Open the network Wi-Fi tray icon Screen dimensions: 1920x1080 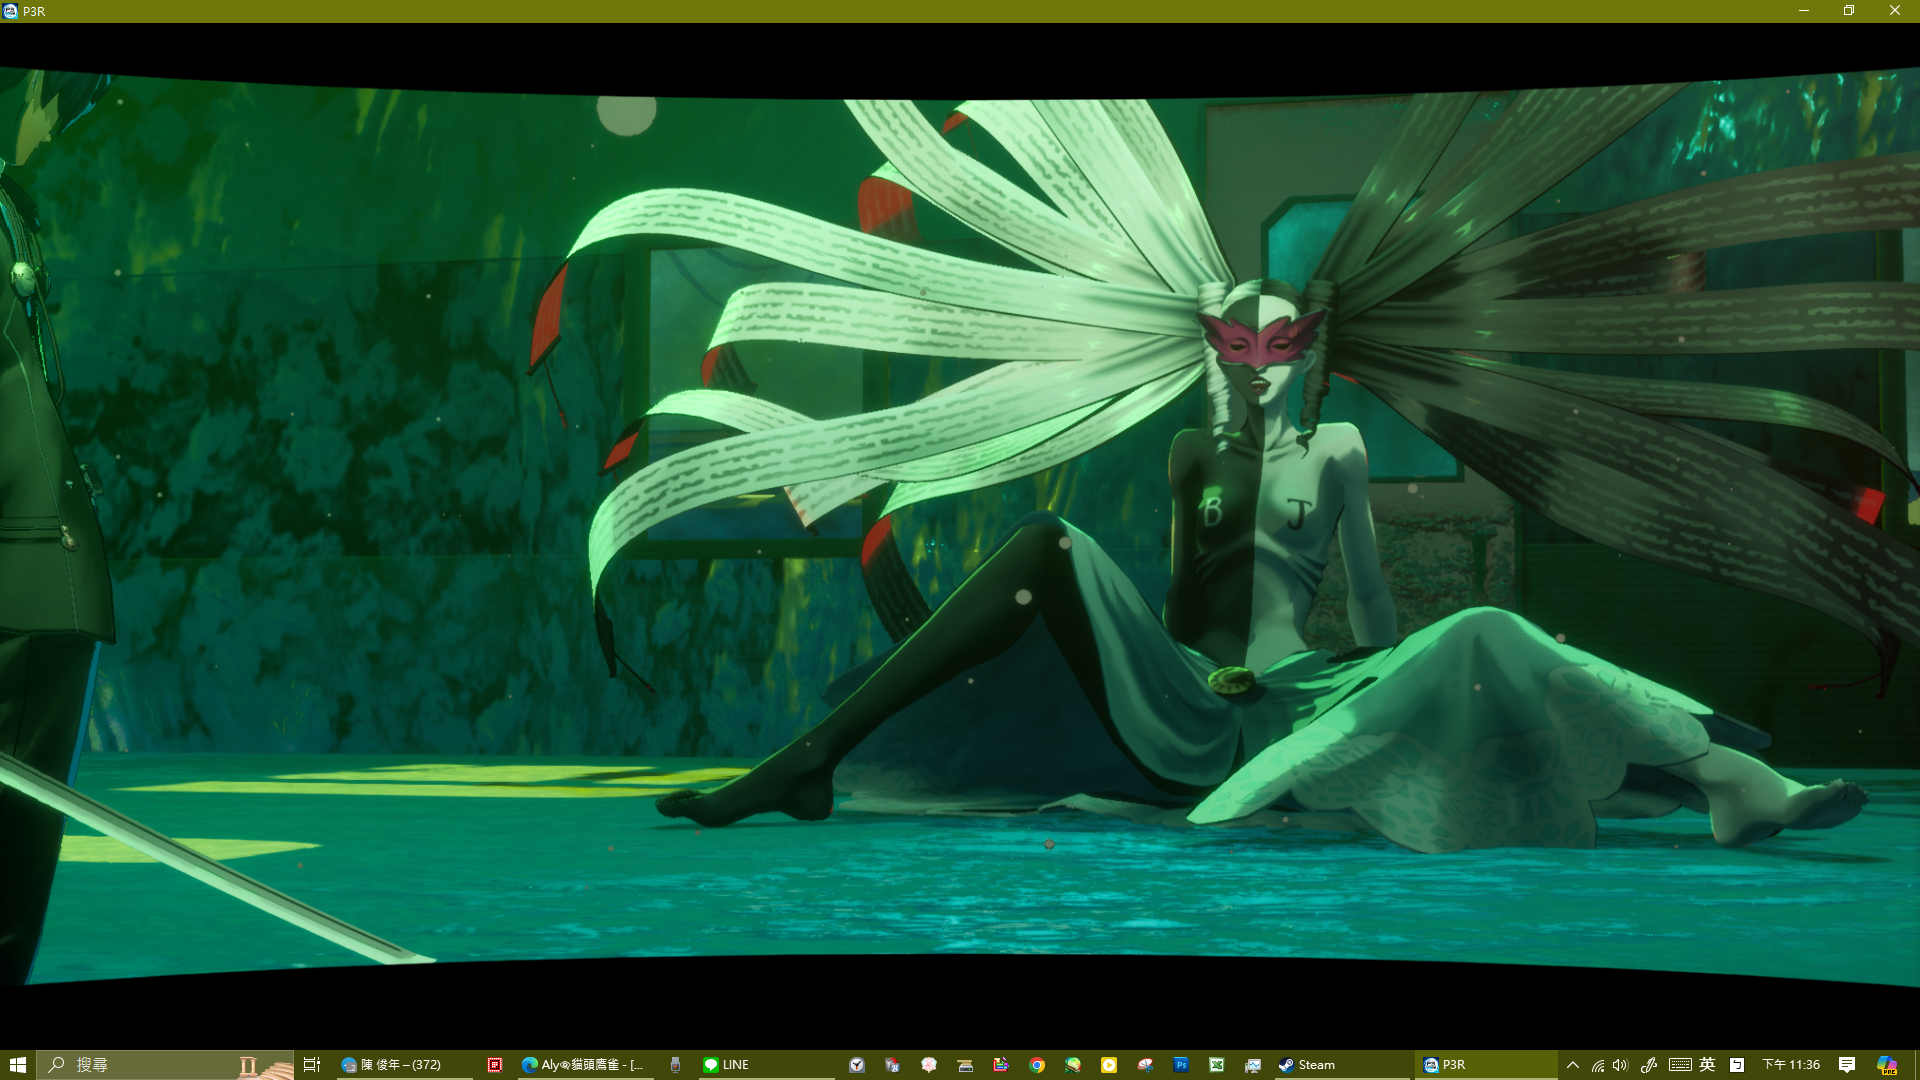coord(1598,1065)
